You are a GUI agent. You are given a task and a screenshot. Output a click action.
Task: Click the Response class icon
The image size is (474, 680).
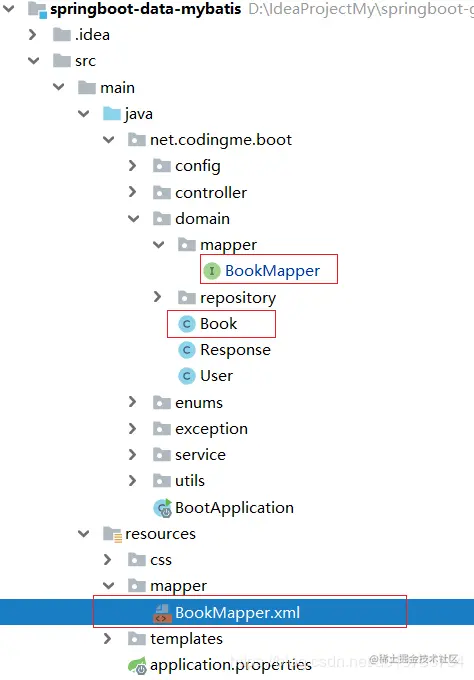click(187, 350)
